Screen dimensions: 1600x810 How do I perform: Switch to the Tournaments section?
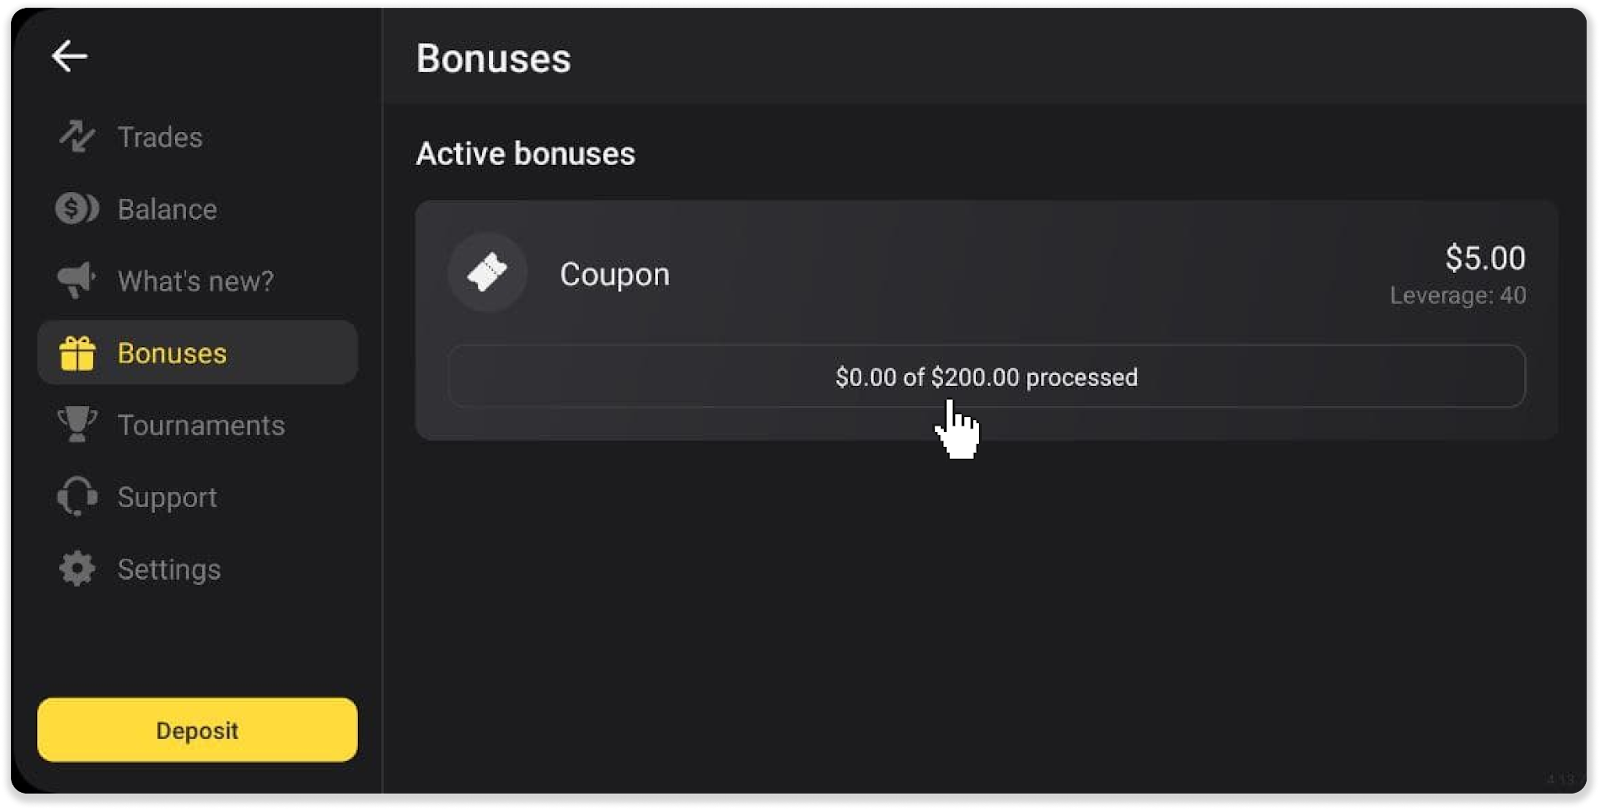(200, 424)
